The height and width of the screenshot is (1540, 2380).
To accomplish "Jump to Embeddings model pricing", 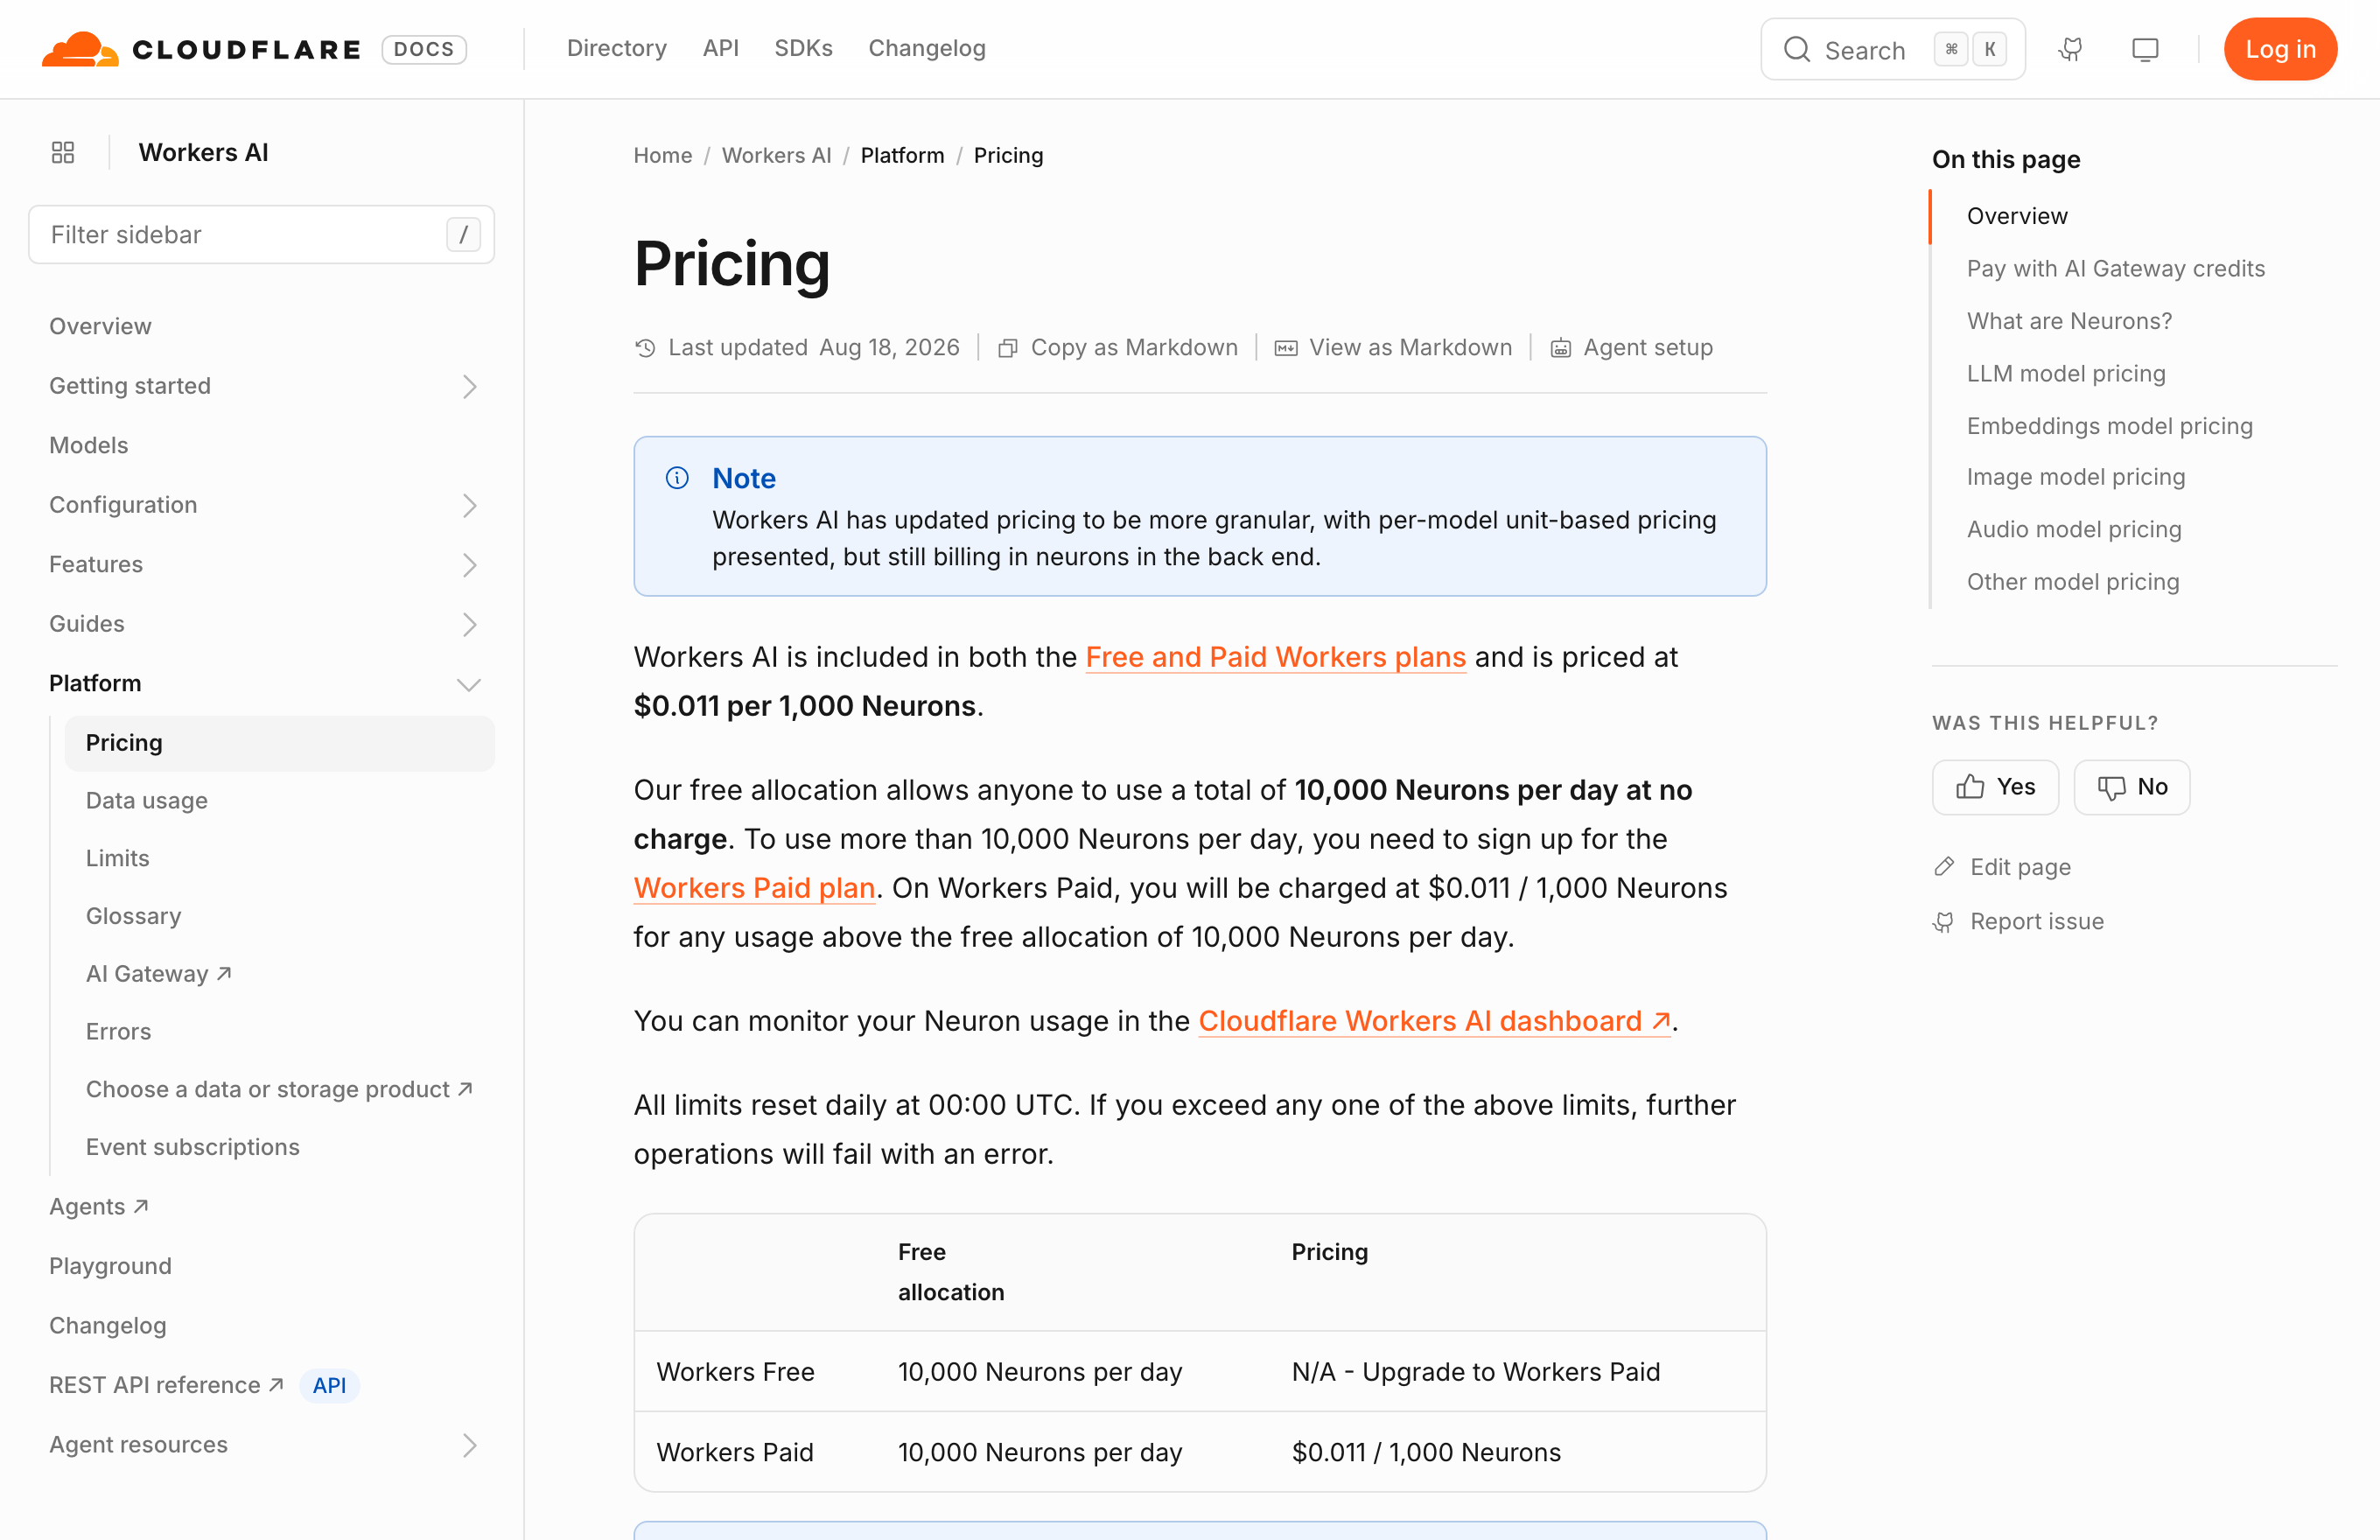I will [2109, 426].
